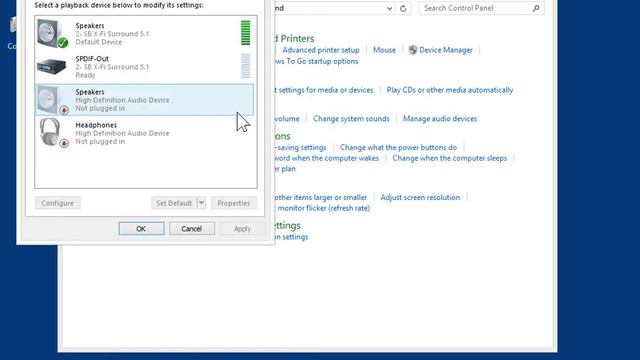Image resolution: width=640 pixels, height=360 pixels.
Task: Click the Device Manager shield icon
Action: click(x=413, y=50)
